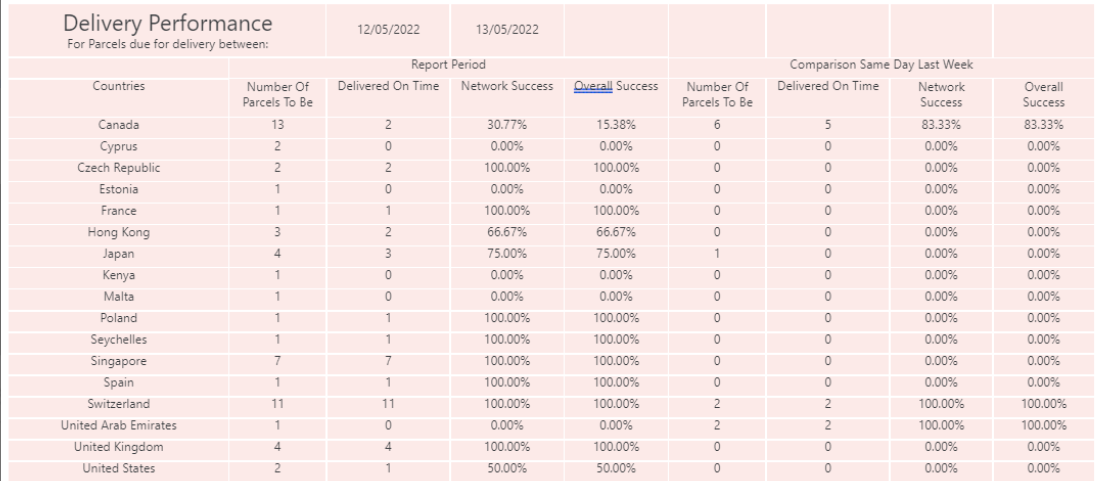Click Hong Kong's 66.67% network success value
The width and height of the screenshot is (1097, 481).
507,232
